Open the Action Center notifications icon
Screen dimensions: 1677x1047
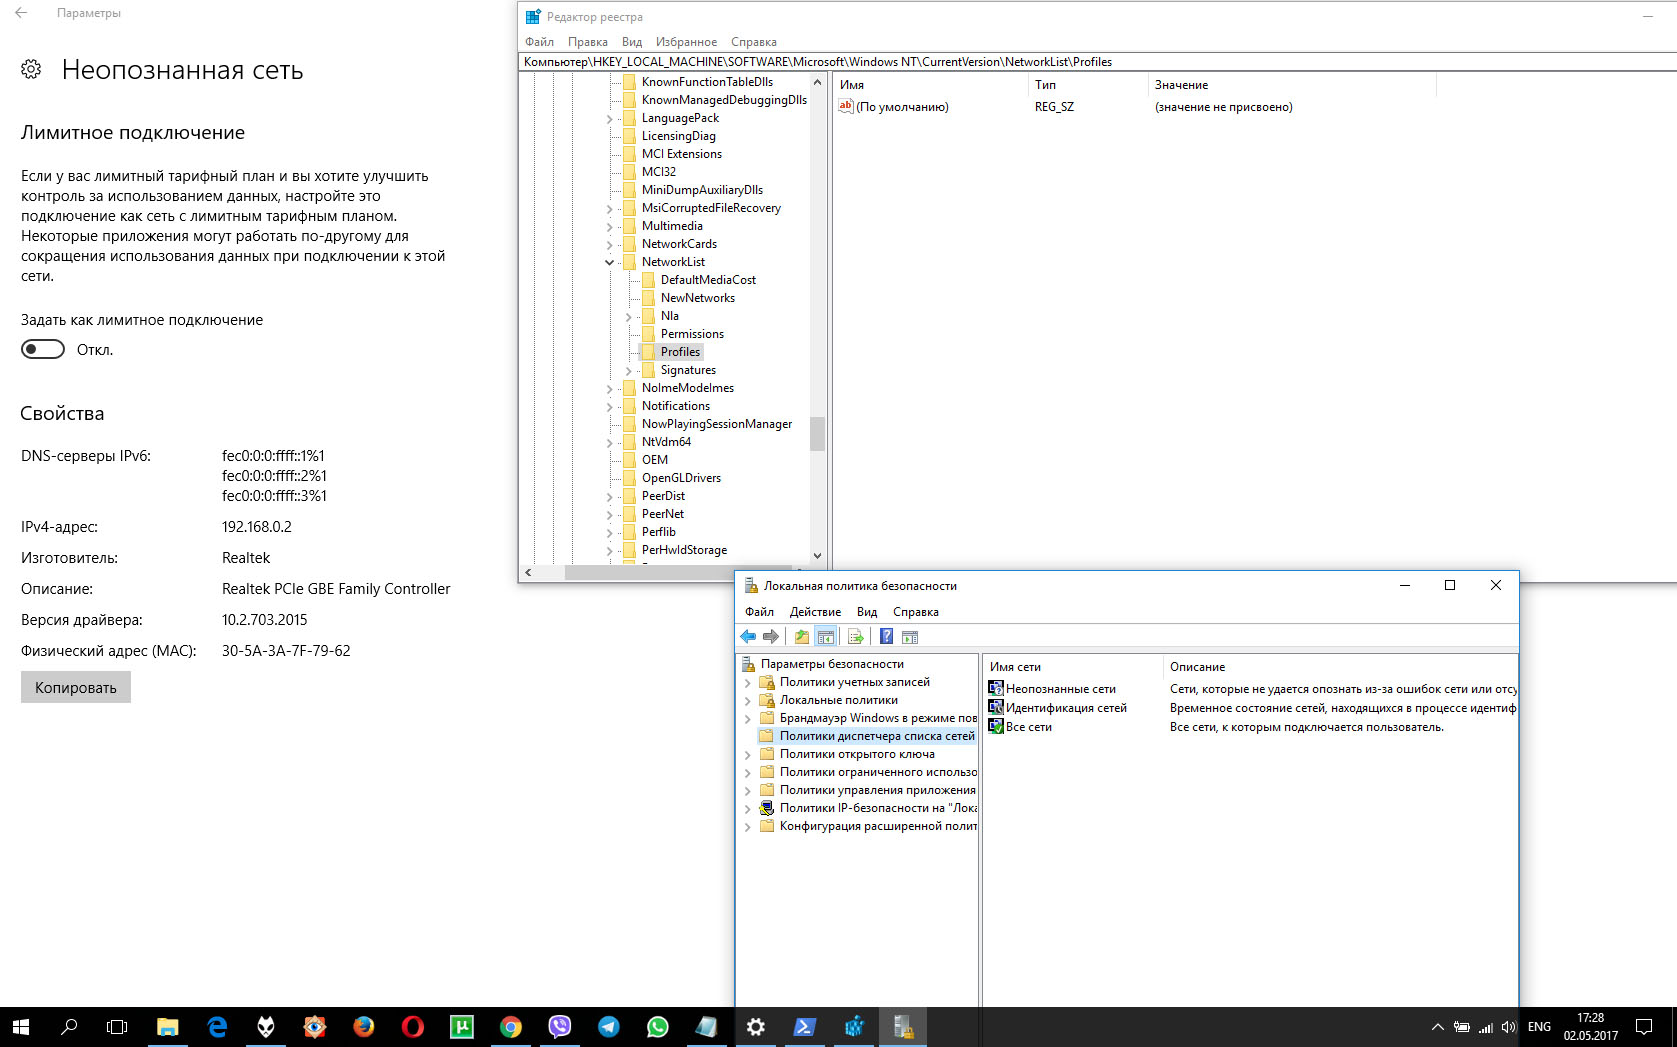(1644, 1027)
